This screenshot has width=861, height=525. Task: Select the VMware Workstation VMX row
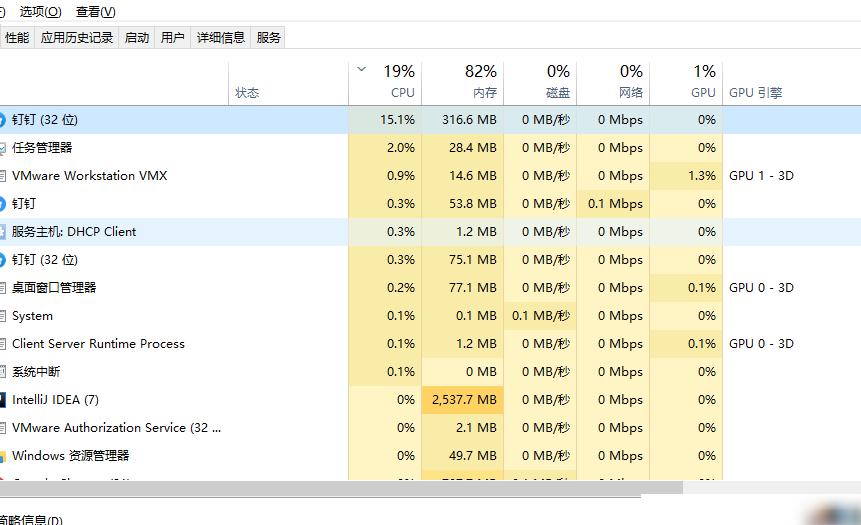pos(430,176)
